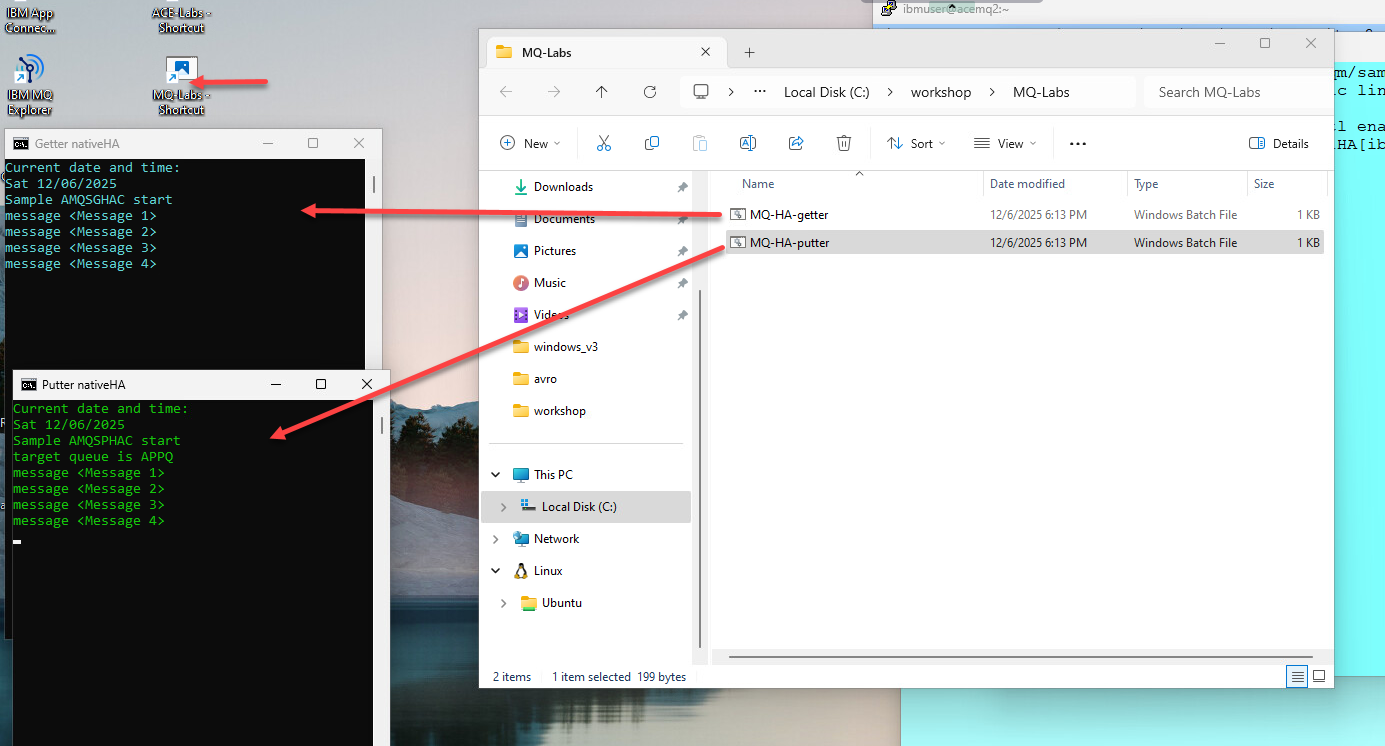This screenshot has width=1385, height=746.
Task: Go up one folder level arrow
Action: point(601,92)
